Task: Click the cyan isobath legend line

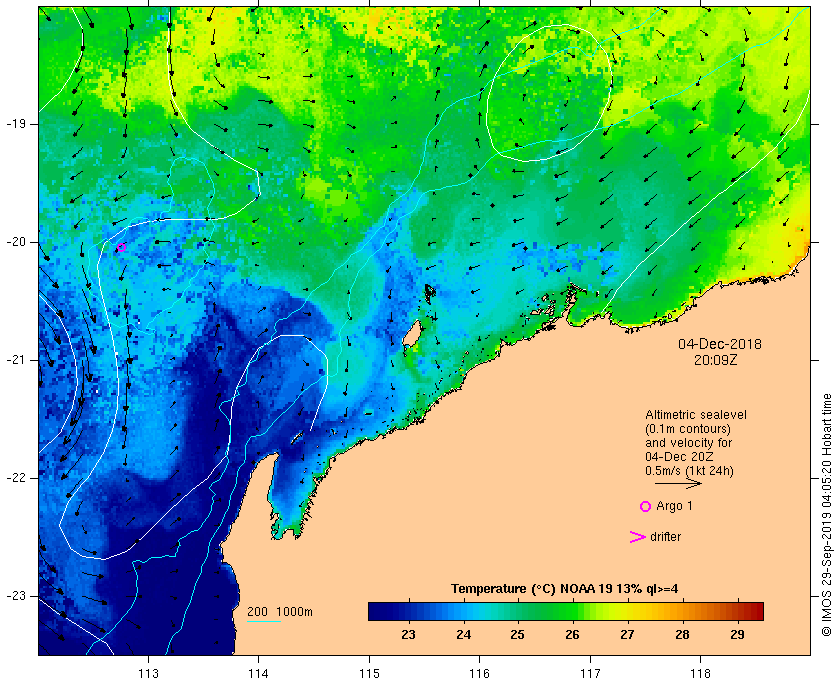Action: tap(264, 622)
